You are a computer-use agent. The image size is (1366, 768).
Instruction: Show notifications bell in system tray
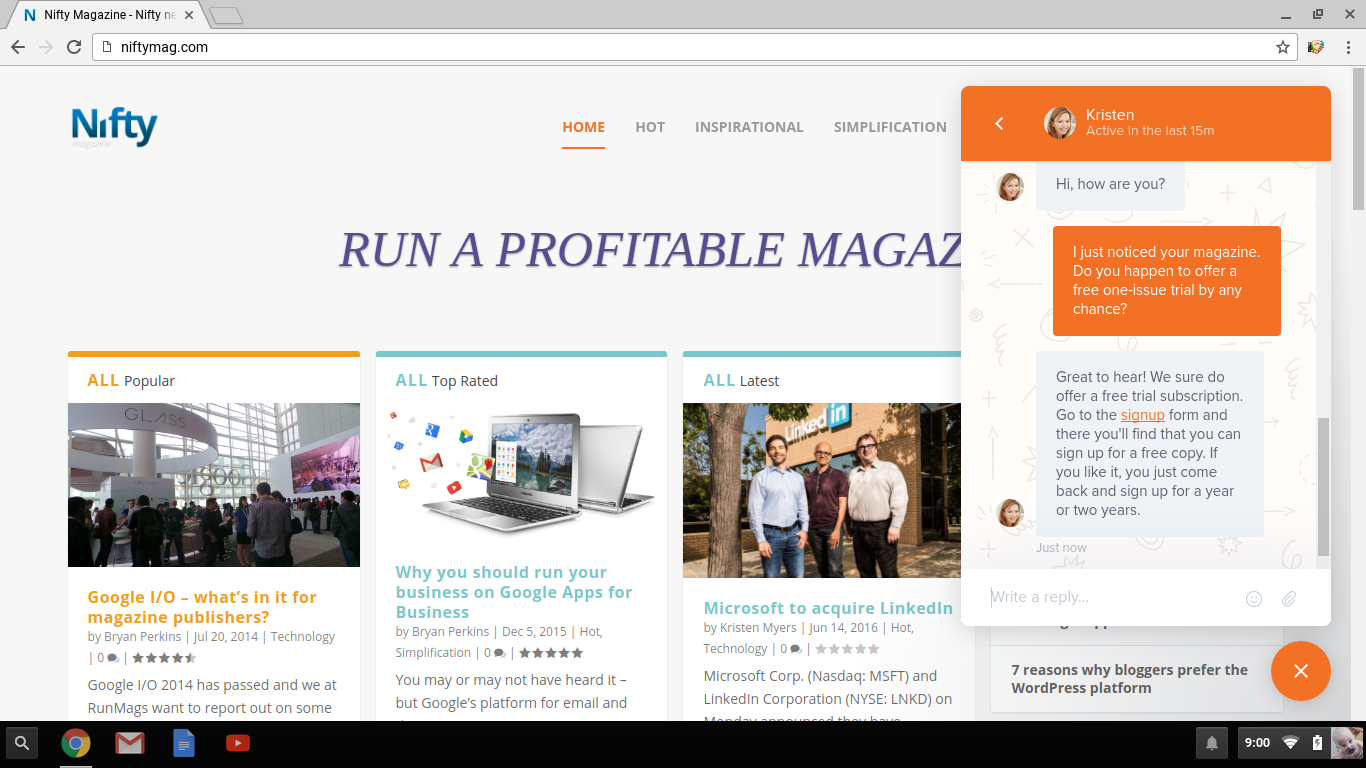point(1212,743)
